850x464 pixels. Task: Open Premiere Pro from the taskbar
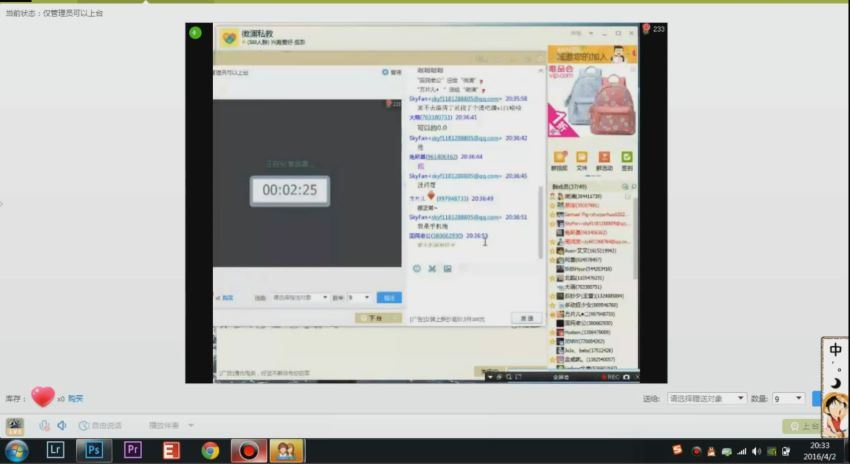point(133,450)
